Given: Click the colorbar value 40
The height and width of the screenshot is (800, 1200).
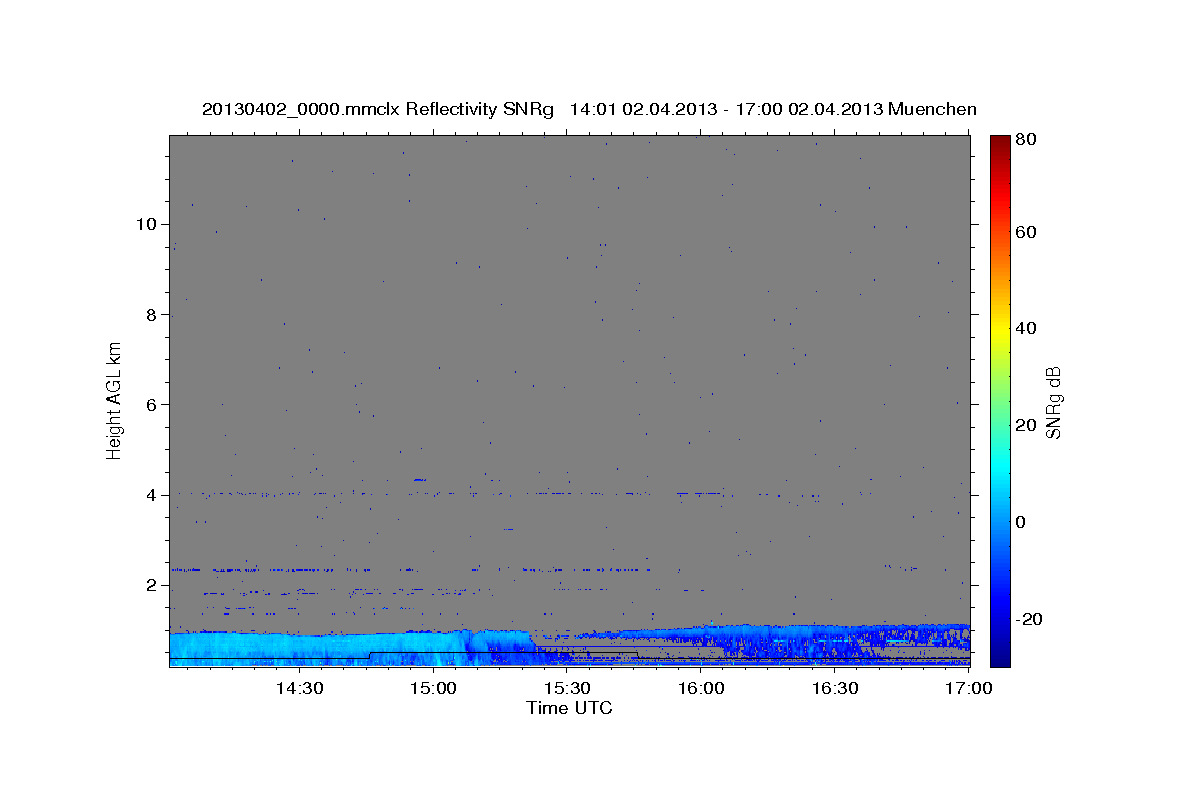Looking at the screenshot, I should [1028, 328].
